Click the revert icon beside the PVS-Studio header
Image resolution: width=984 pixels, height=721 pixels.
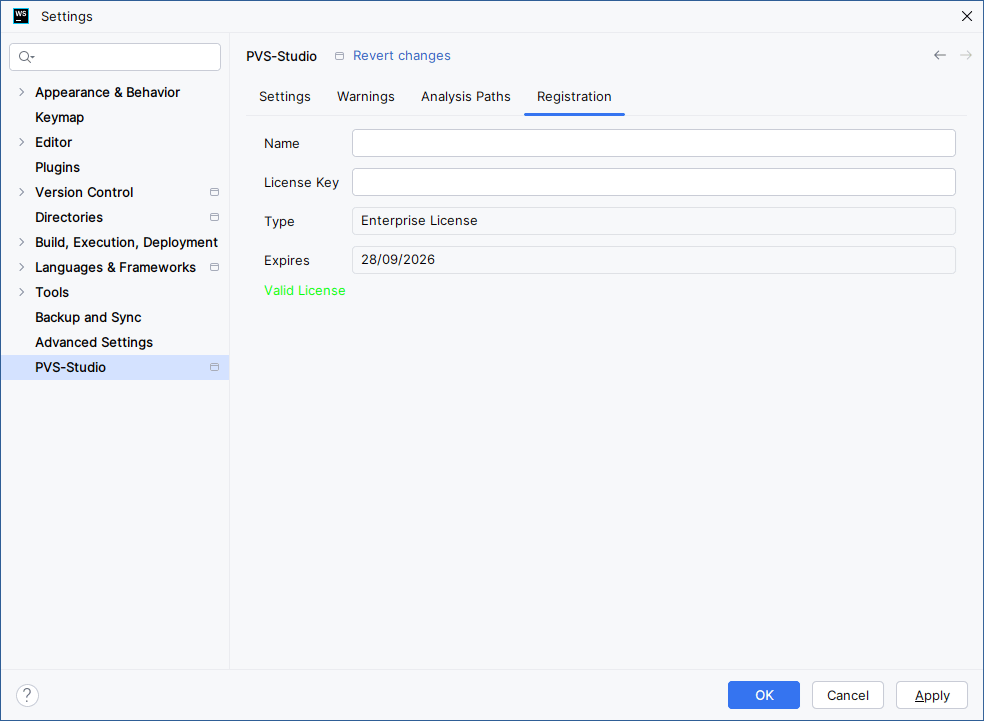pyautogui.click(x=339, y=56)
